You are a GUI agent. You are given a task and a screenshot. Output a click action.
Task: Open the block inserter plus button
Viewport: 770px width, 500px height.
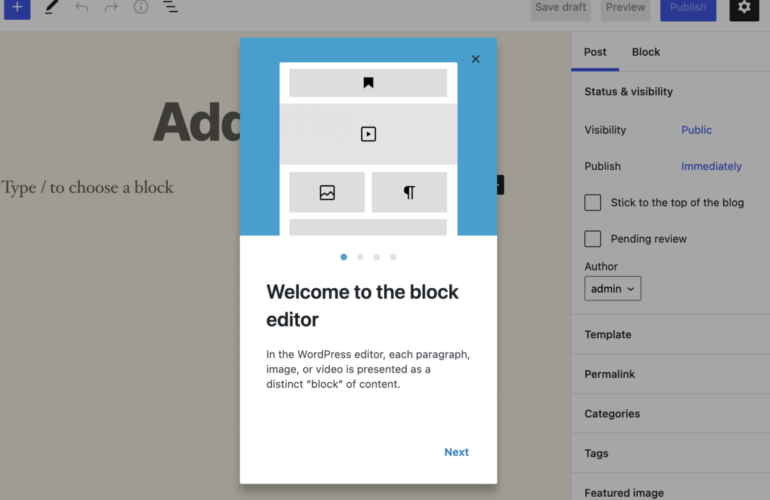coord(17,8)
